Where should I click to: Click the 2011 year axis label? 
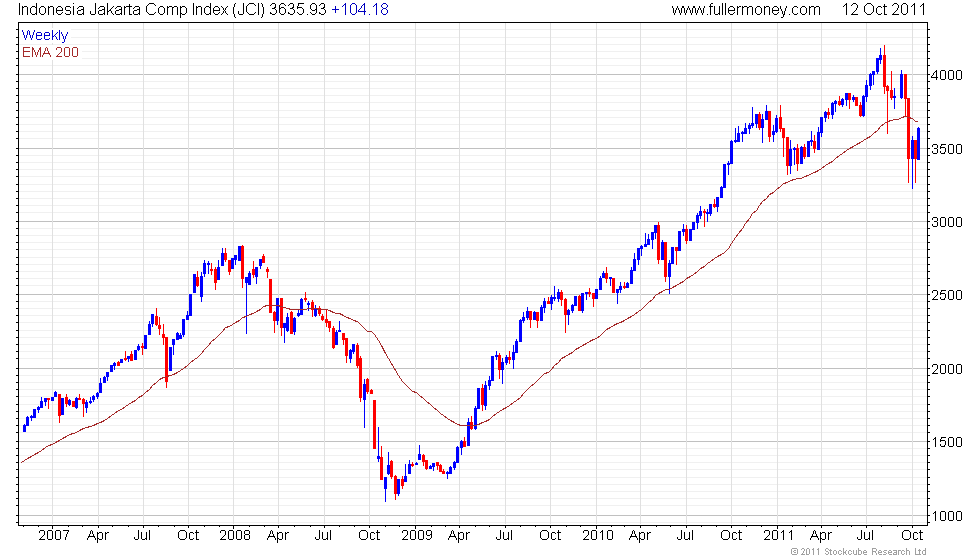(x=779, y=536)
